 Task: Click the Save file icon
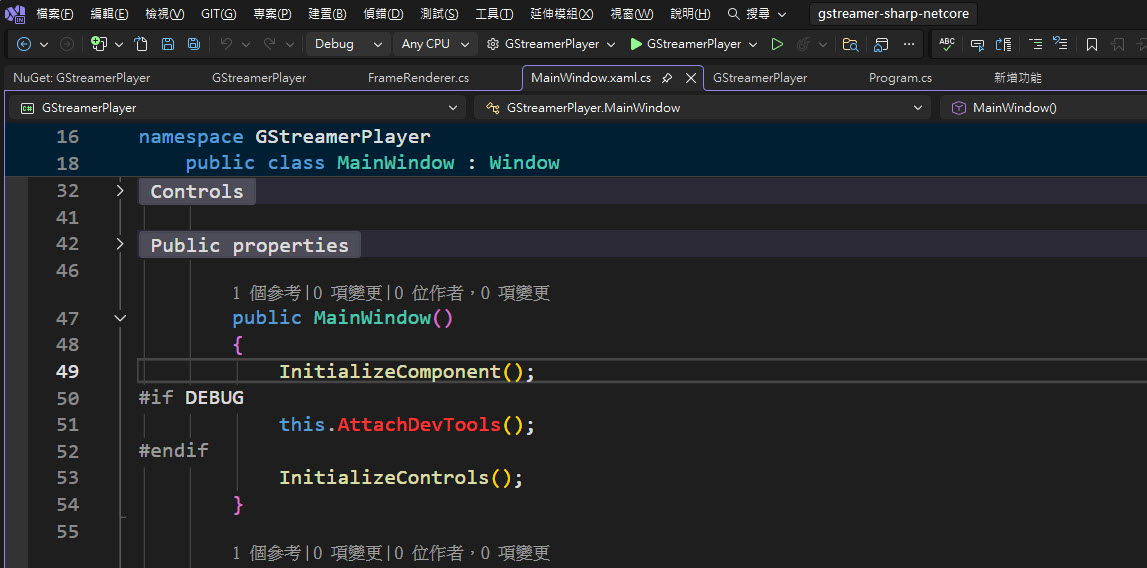point(168,44)
